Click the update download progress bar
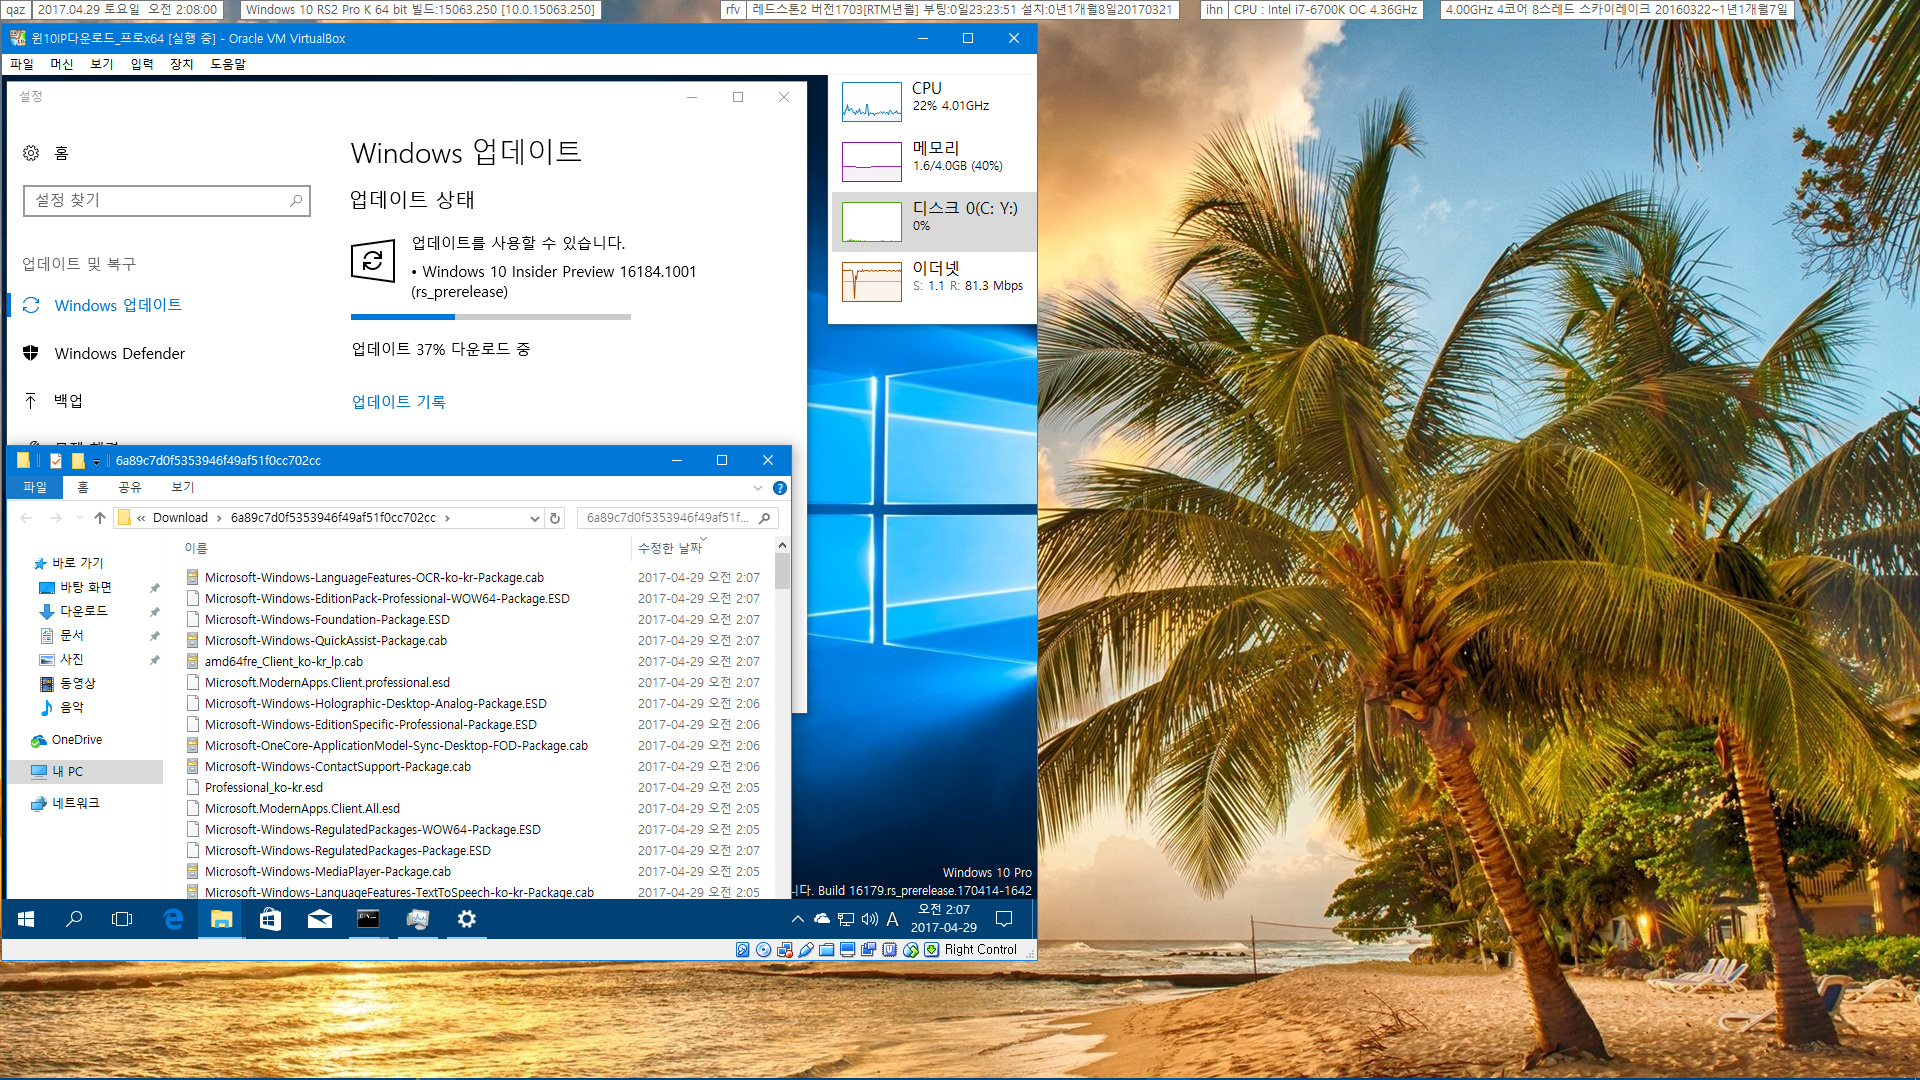The height and width of the screenshot is (1080, 1920). coord(490,317)
